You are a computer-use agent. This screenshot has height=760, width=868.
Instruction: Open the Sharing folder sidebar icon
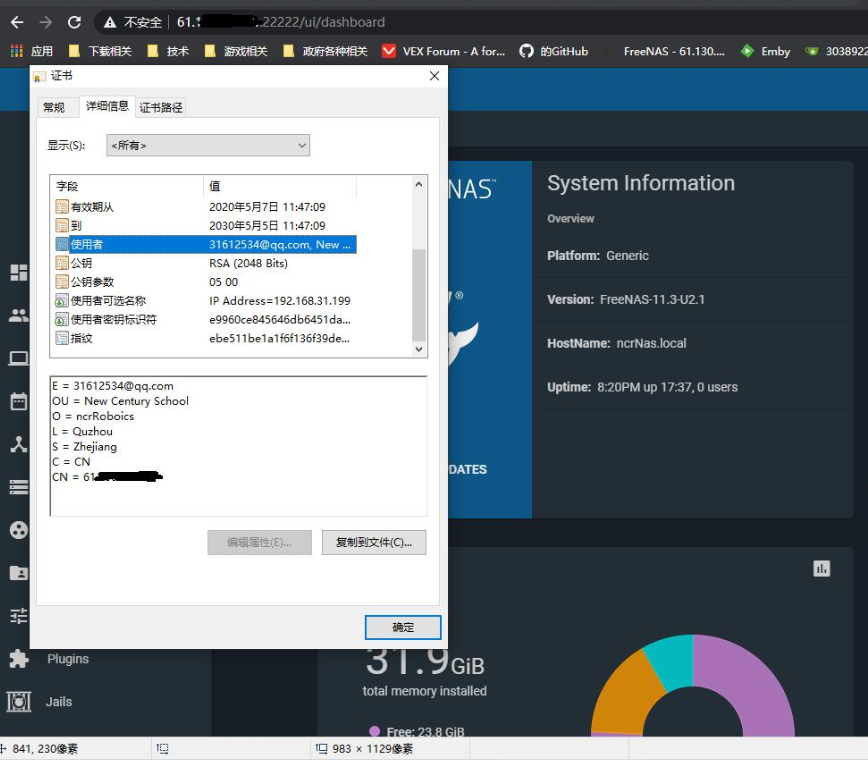point(19,573)
